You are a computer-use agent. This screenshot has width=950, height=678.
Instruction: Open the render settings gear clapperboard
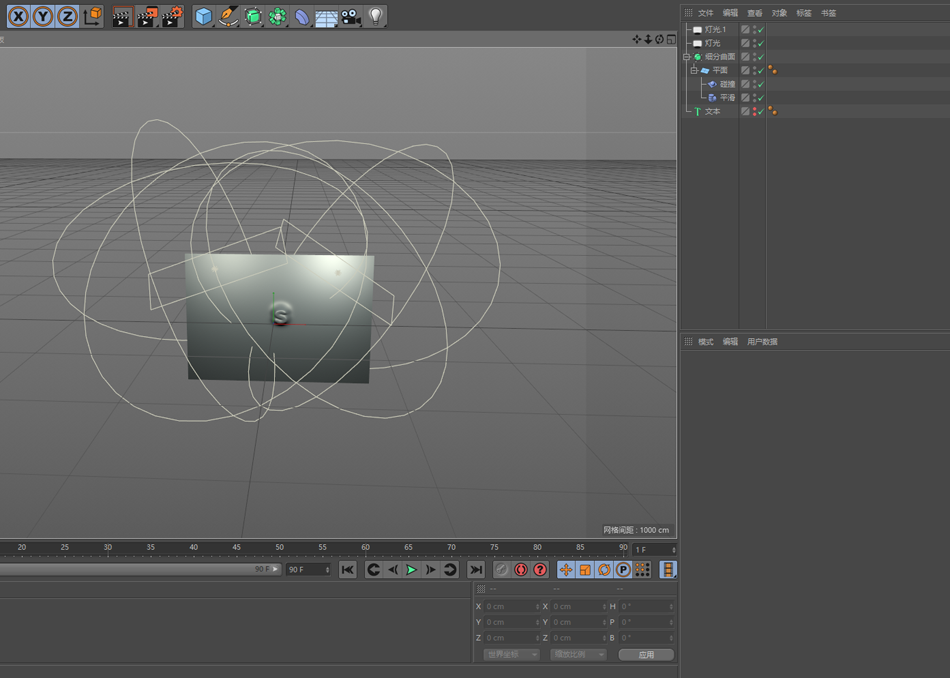tap(172, 16)
